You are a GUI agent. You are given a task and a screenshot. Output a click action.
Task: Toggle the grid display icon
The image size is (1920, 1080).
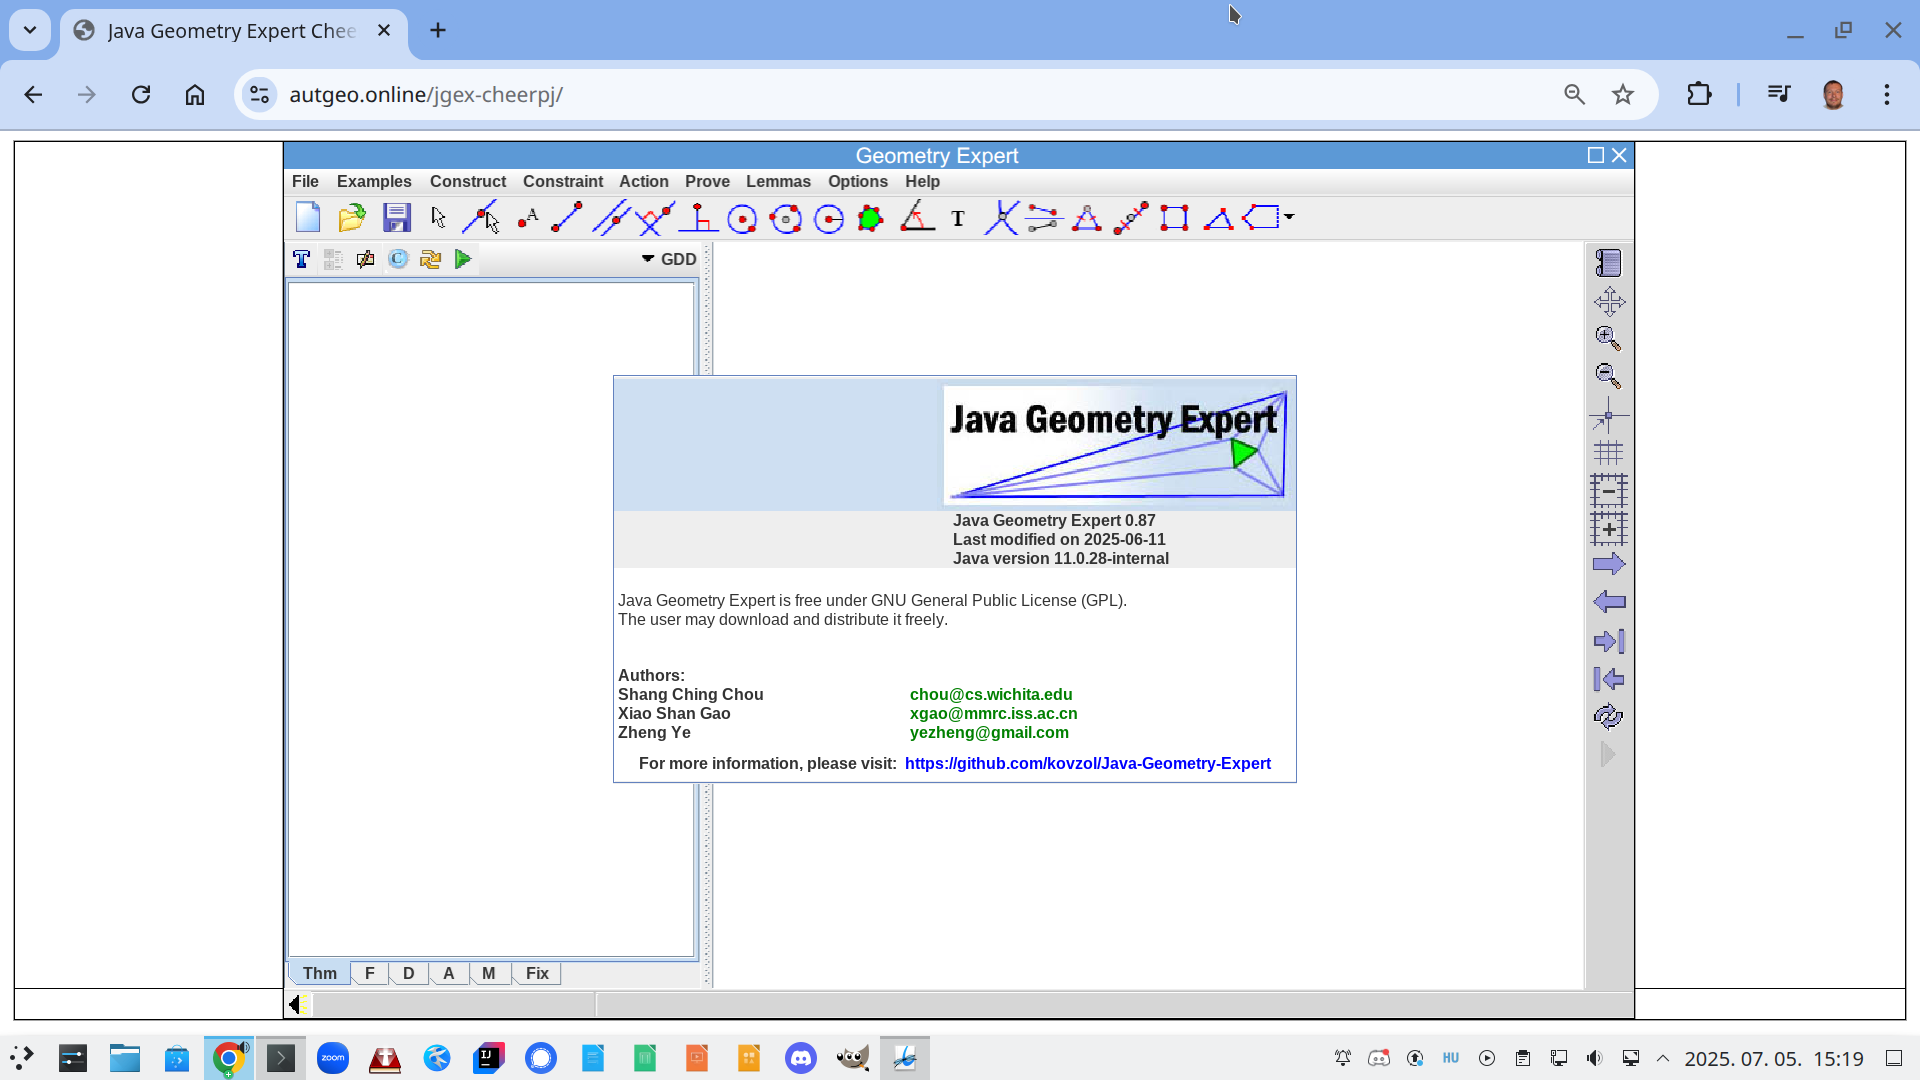(x=1608, y=453)
